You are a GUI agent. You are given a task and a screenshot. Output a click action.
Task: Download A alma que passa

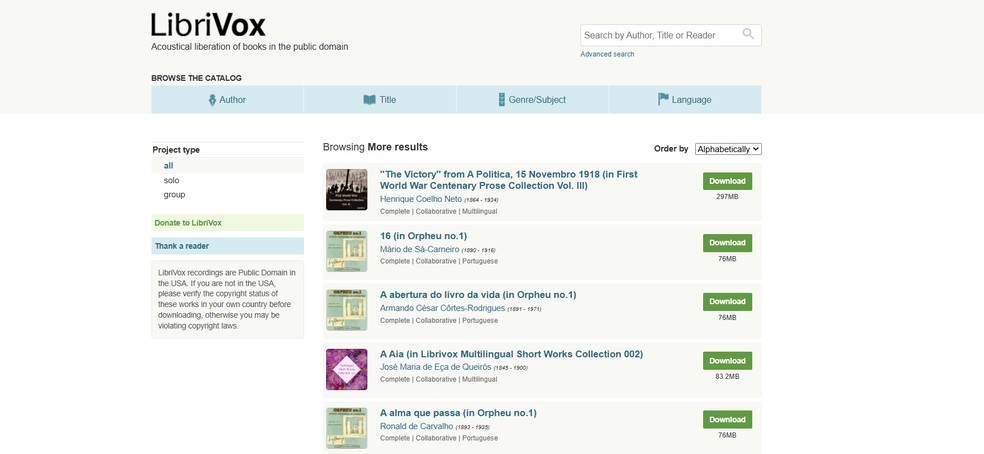[x=727, y=420]
